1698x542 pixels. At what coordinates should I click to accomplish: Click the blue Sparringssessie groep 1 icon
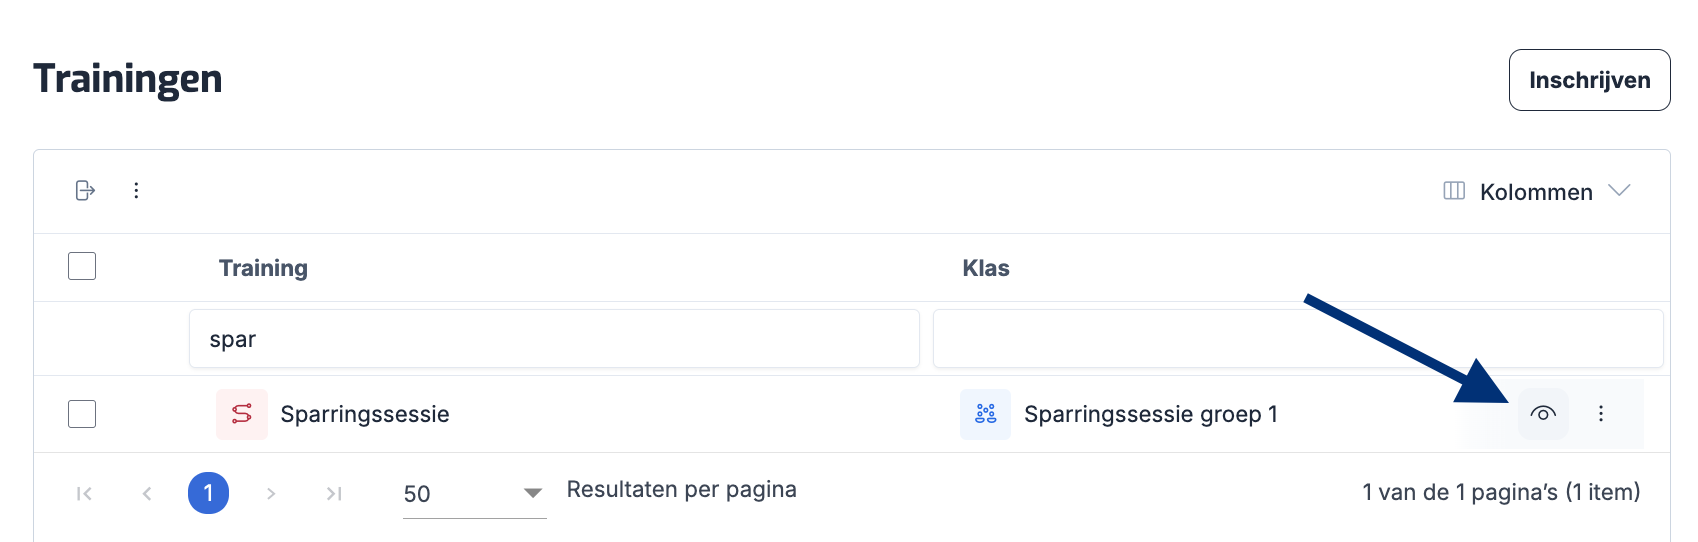click(985, 414)
